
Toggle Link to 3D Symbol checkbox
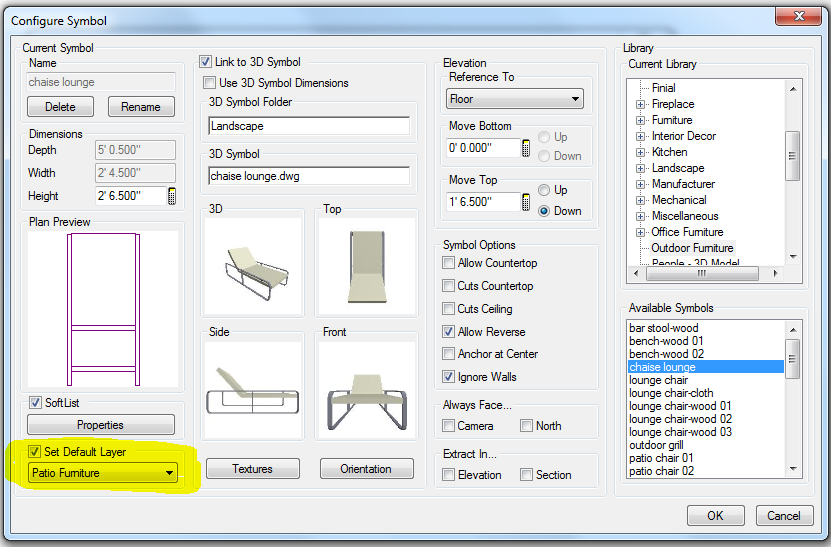206,62
